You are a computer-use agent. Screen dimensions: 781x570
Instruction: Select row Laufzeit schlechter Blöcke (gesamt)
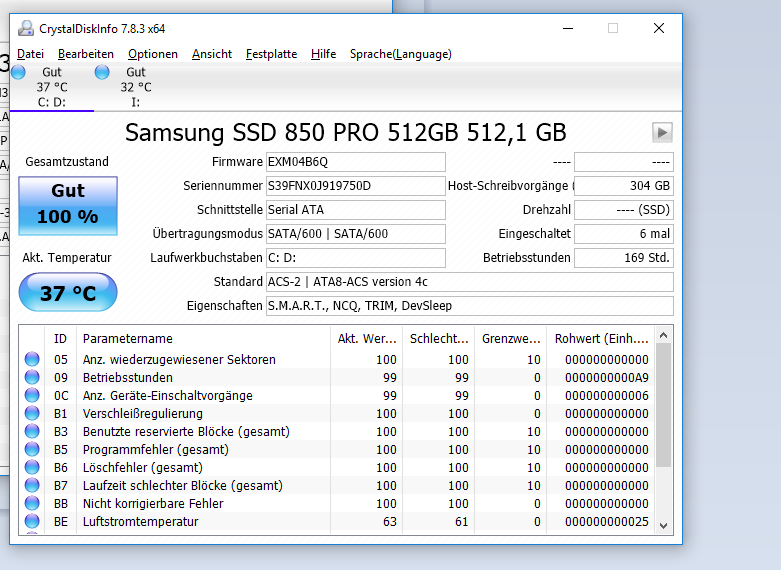tap(337, 485)
